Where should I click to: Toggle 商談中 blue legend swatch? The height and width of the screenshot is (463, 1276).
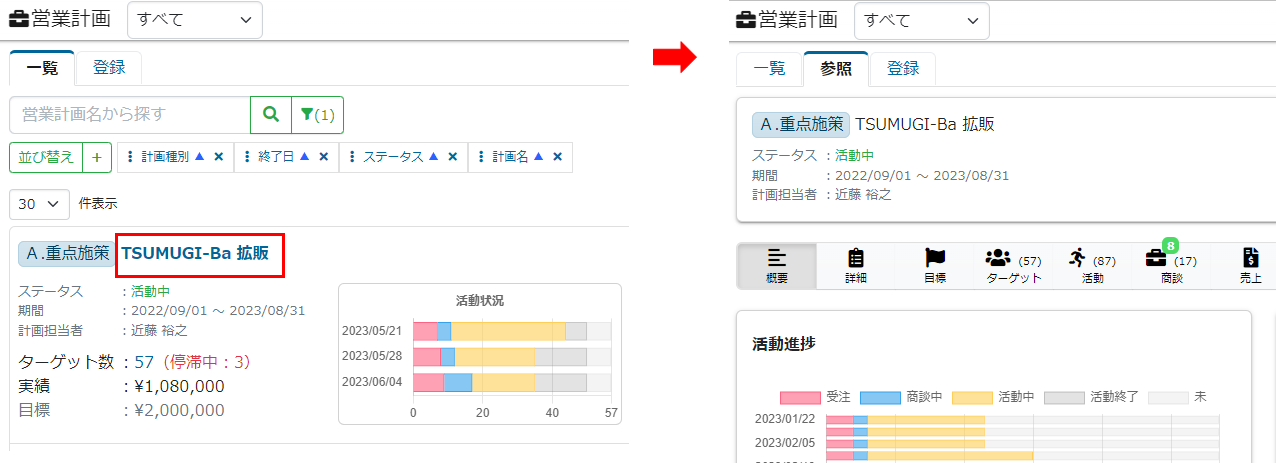tap(880, 397)
